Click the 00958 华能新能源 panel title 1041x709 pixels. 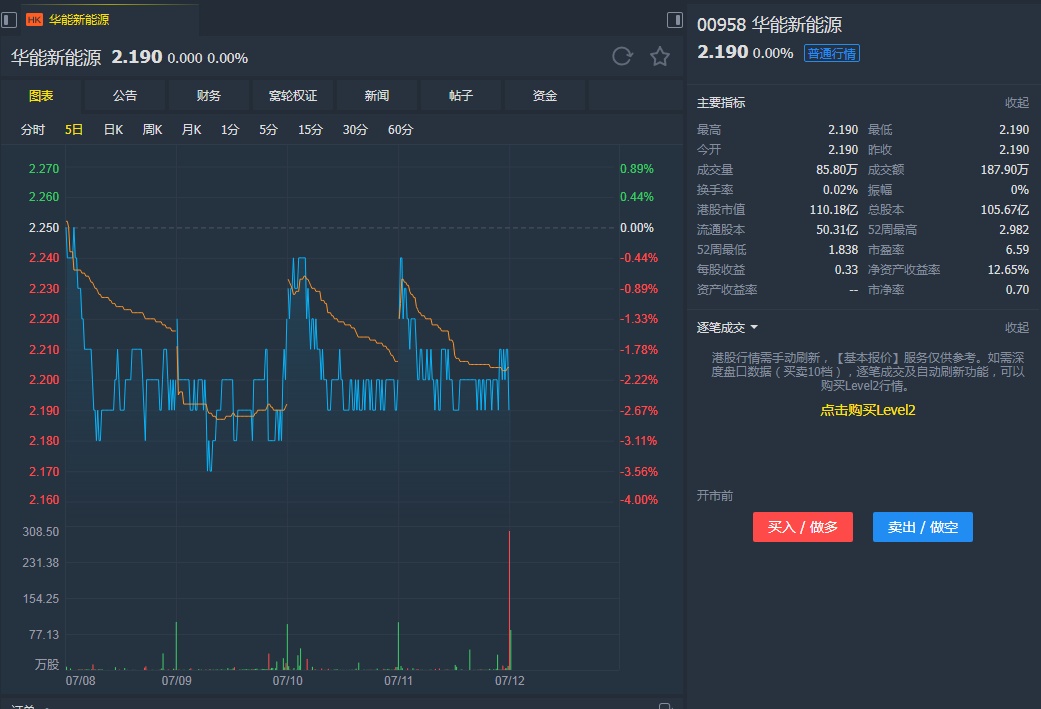coord(769,25)
